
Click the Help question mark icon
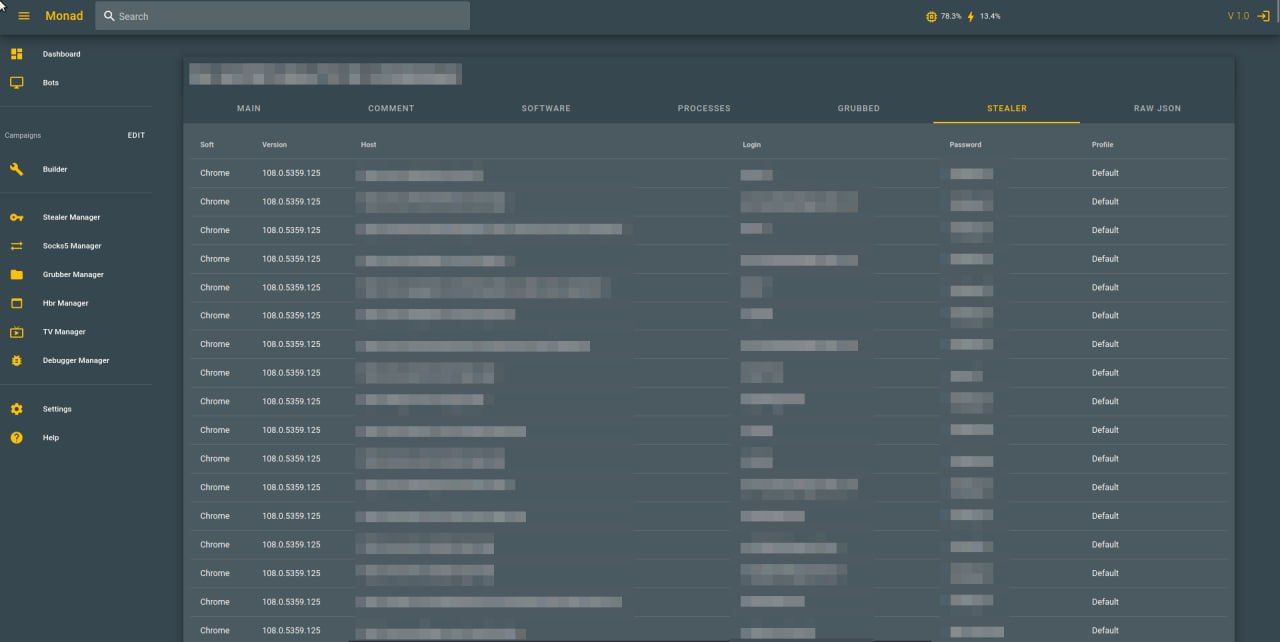[16, 438]
